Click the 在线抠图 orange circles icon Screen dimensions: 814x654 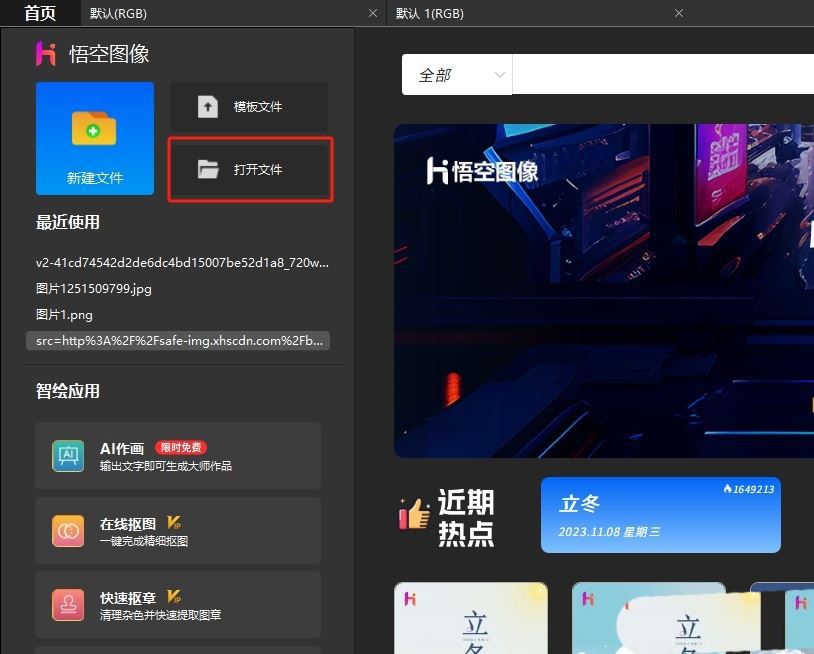(x=68, y=530)
